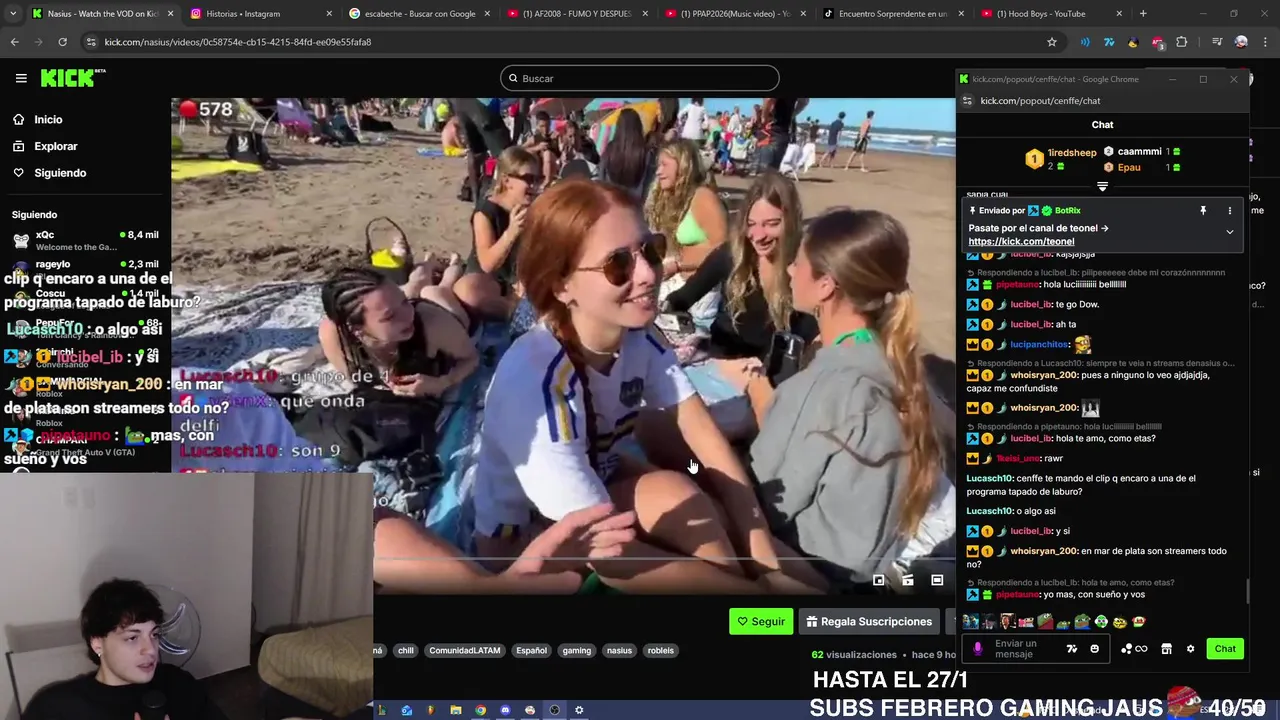Select the chill tag
Image resolution: width=1280 pixels, height=720 pixels.
(405, 650)
